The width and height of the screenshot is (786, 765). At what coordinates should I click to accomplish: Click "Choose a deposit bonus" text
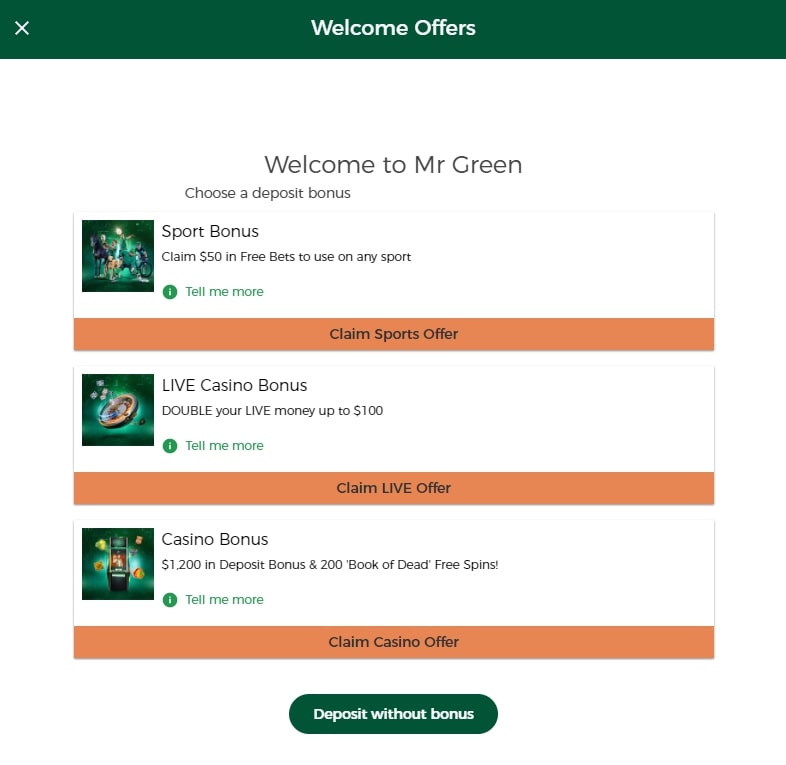pos(268,193)
